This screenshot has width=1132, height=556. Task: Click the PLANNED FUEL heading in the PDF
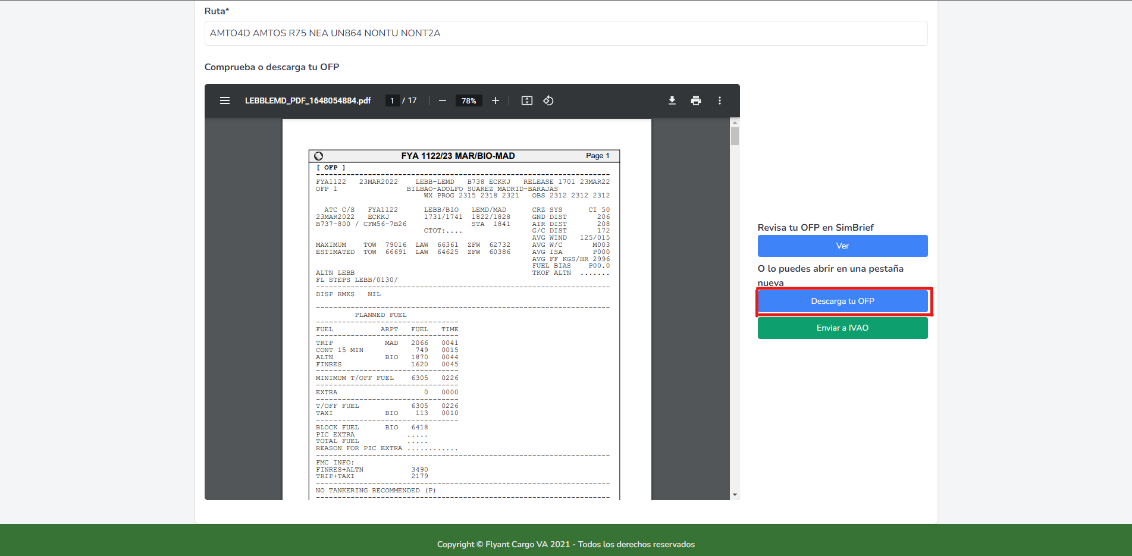[x=380, y=315]
